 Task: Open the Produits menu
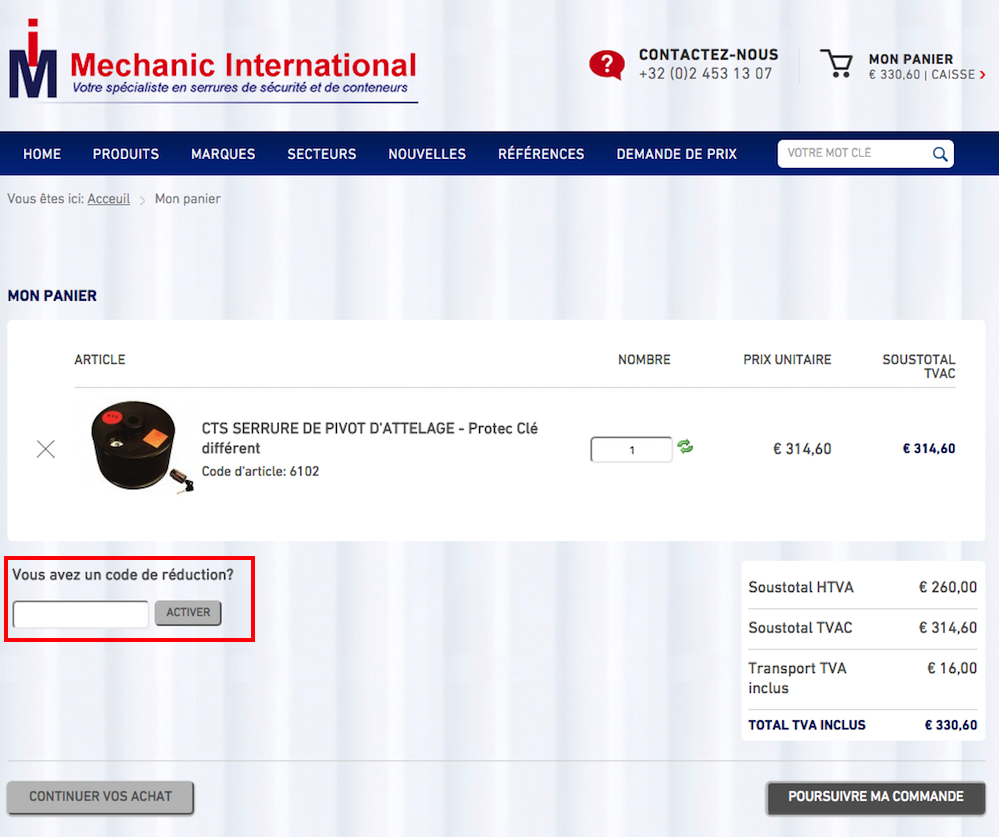pos(126,154)
